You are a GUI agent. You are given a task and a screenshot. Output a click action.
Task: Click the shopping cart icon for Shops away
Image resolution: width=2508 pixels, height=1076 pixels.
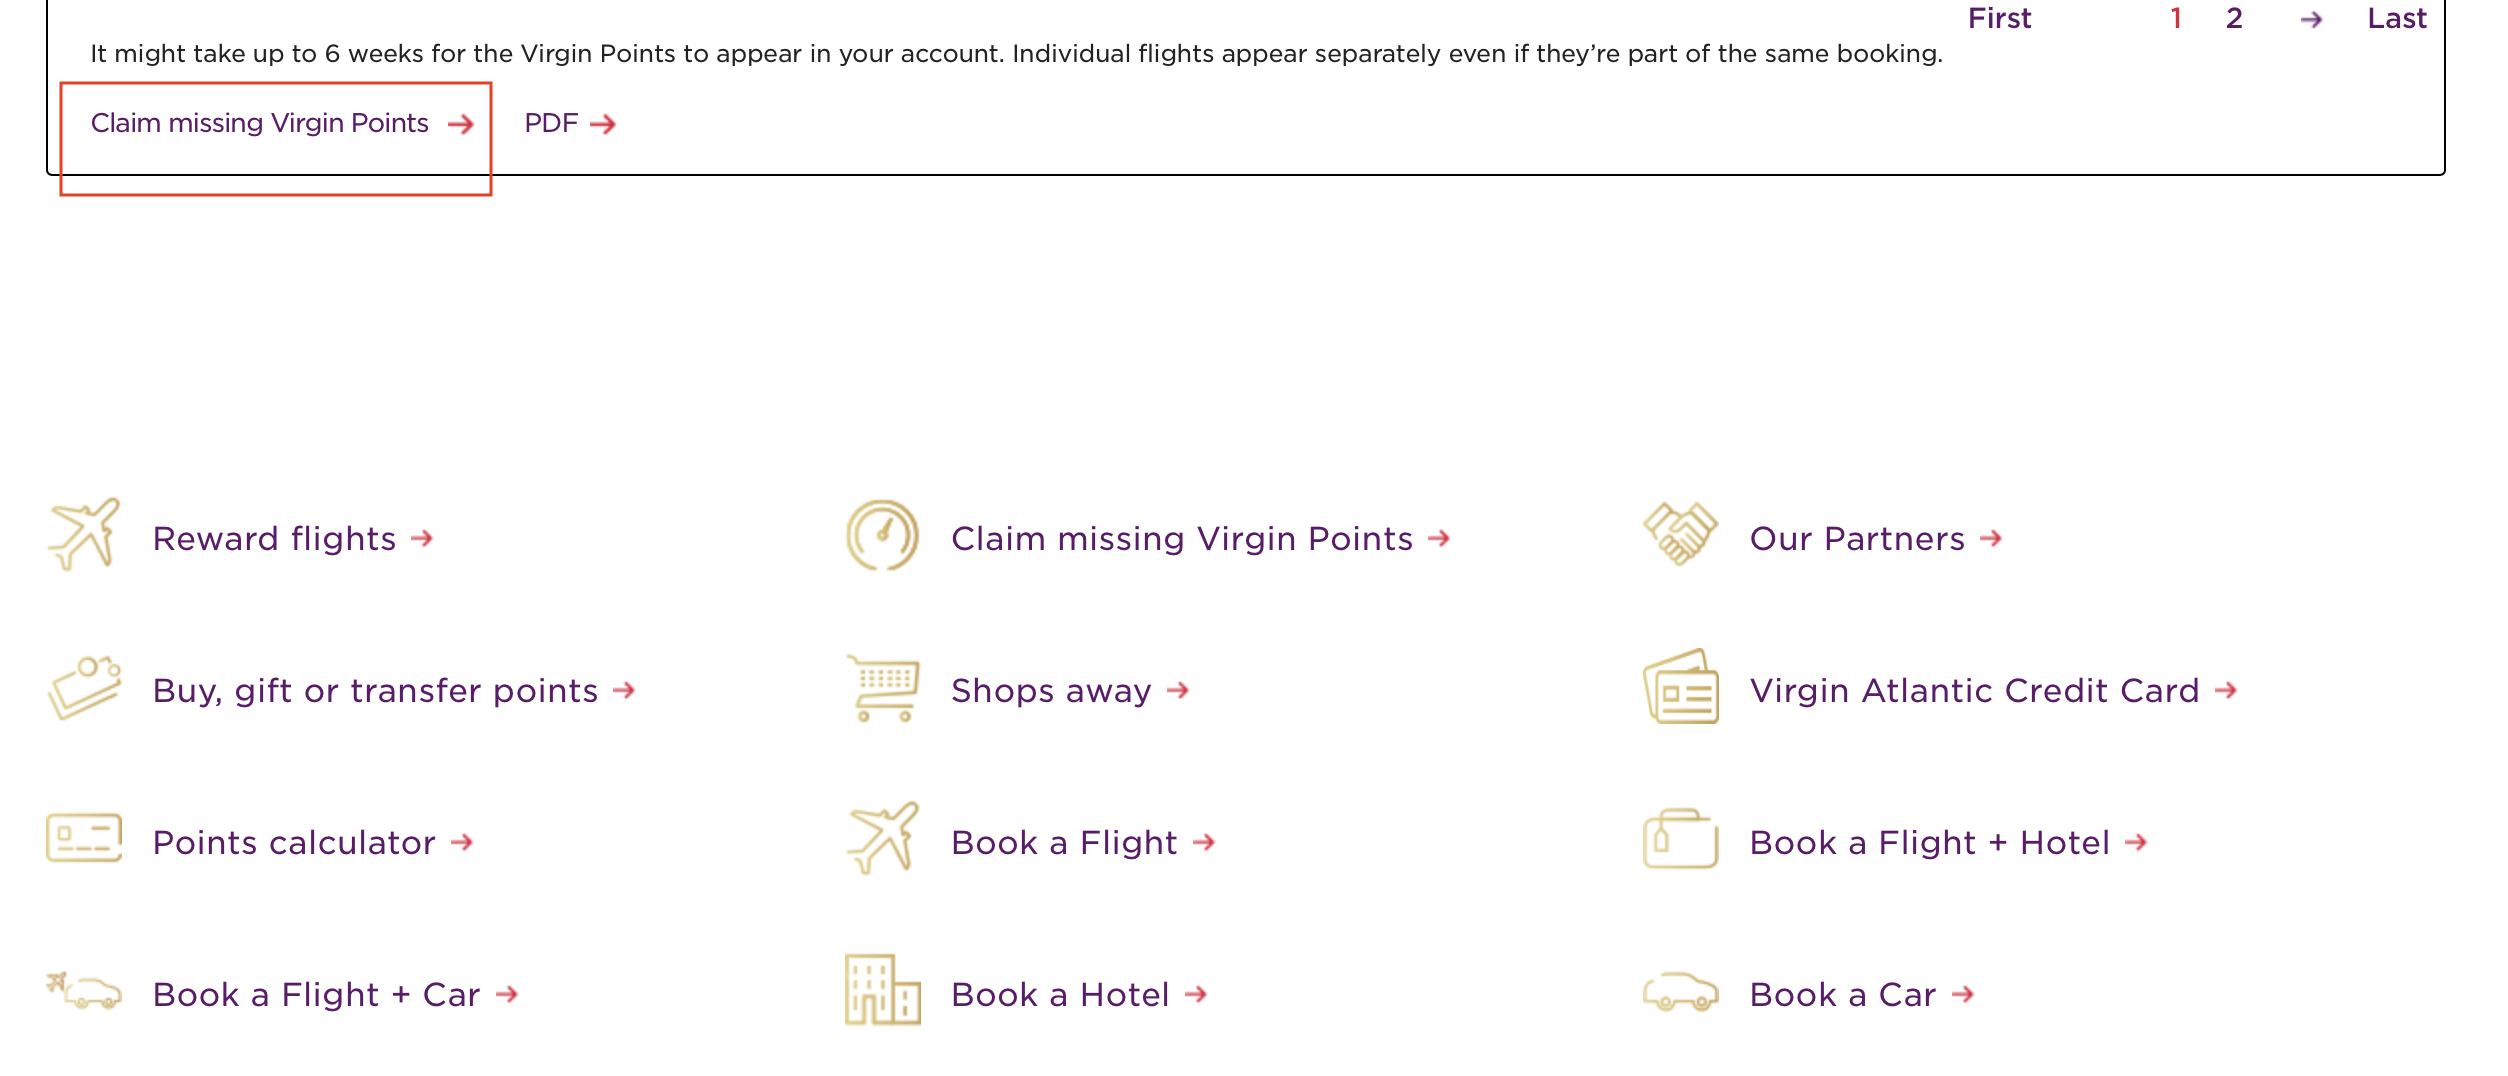[x=883, y=688]
